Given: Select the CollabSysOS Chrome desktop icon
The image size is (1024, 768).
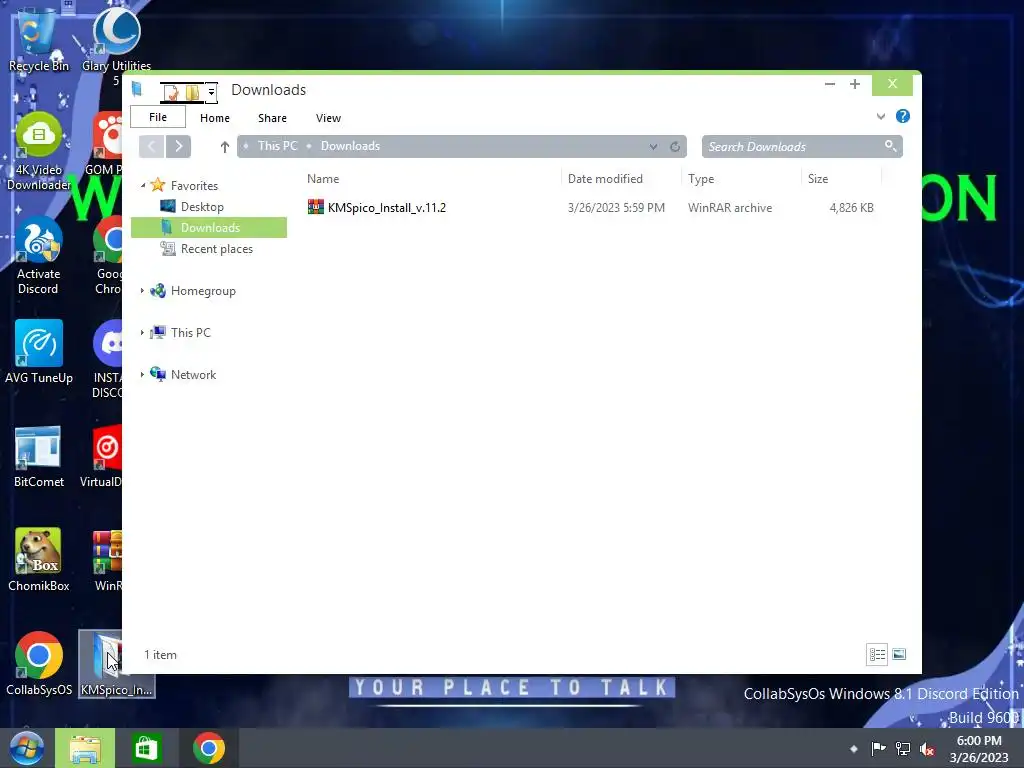Looking at the screenshot, I should pos(39,664).
